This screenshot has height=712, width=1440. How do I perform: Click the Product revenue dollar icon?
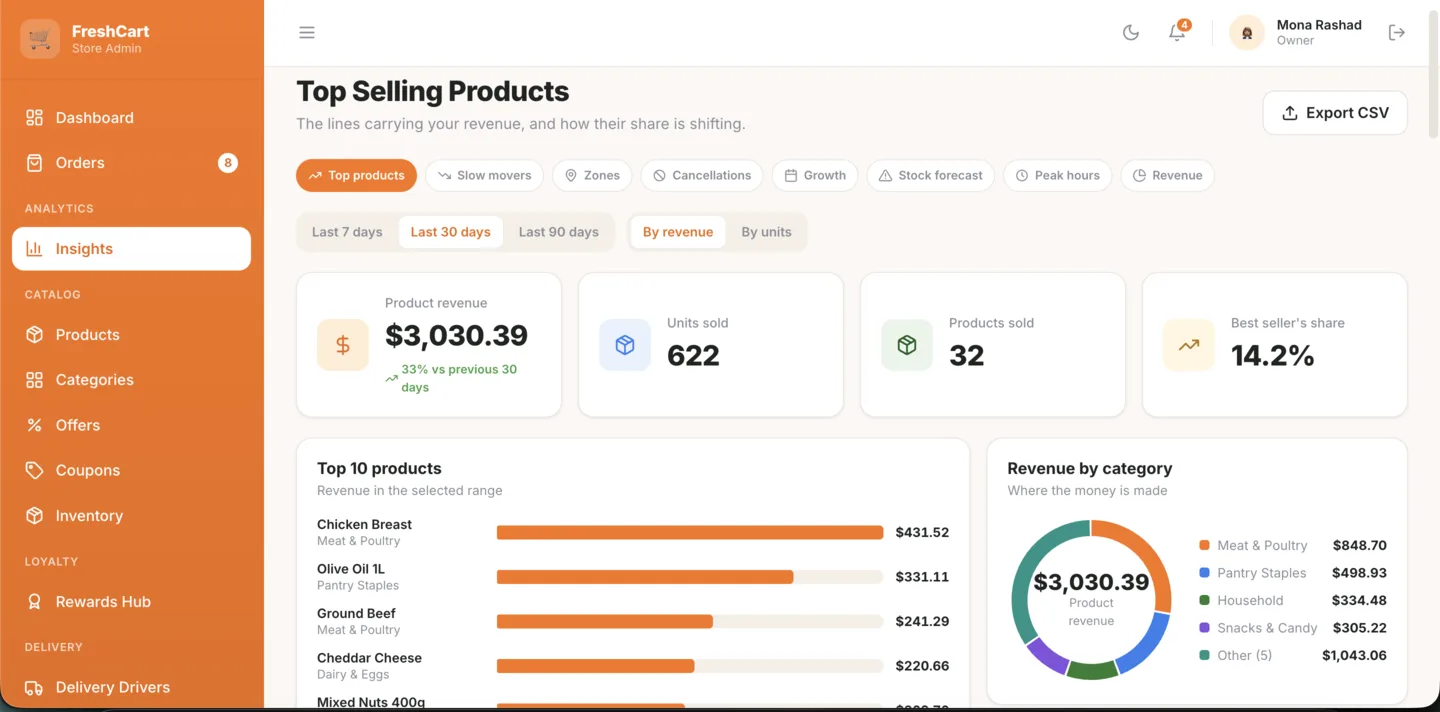pos(343,345)
